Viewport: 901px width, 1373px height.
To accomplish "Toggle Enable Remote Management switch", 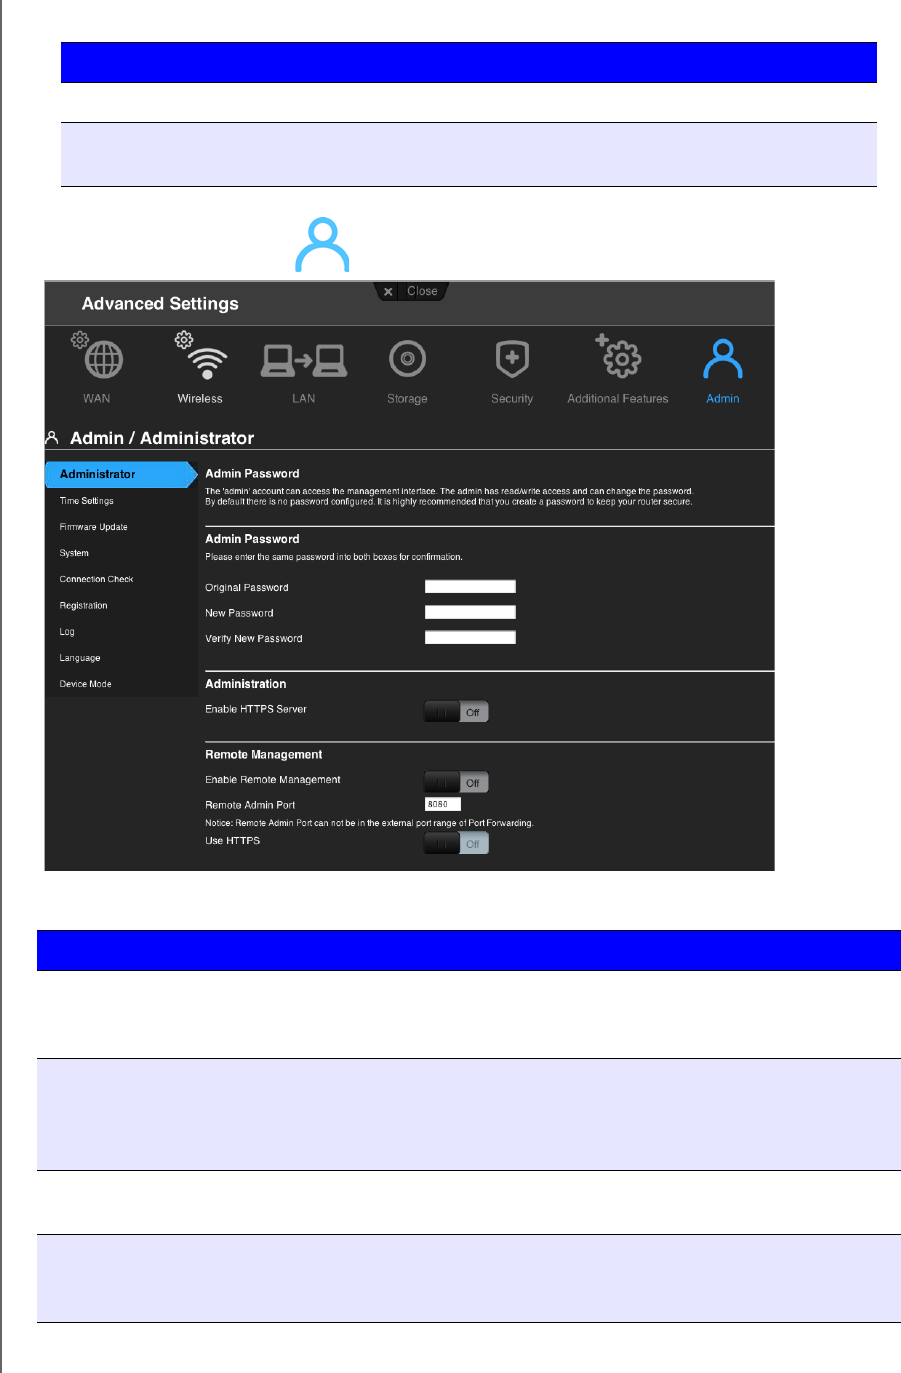I will pyautogui.click(x=456, y=782).
